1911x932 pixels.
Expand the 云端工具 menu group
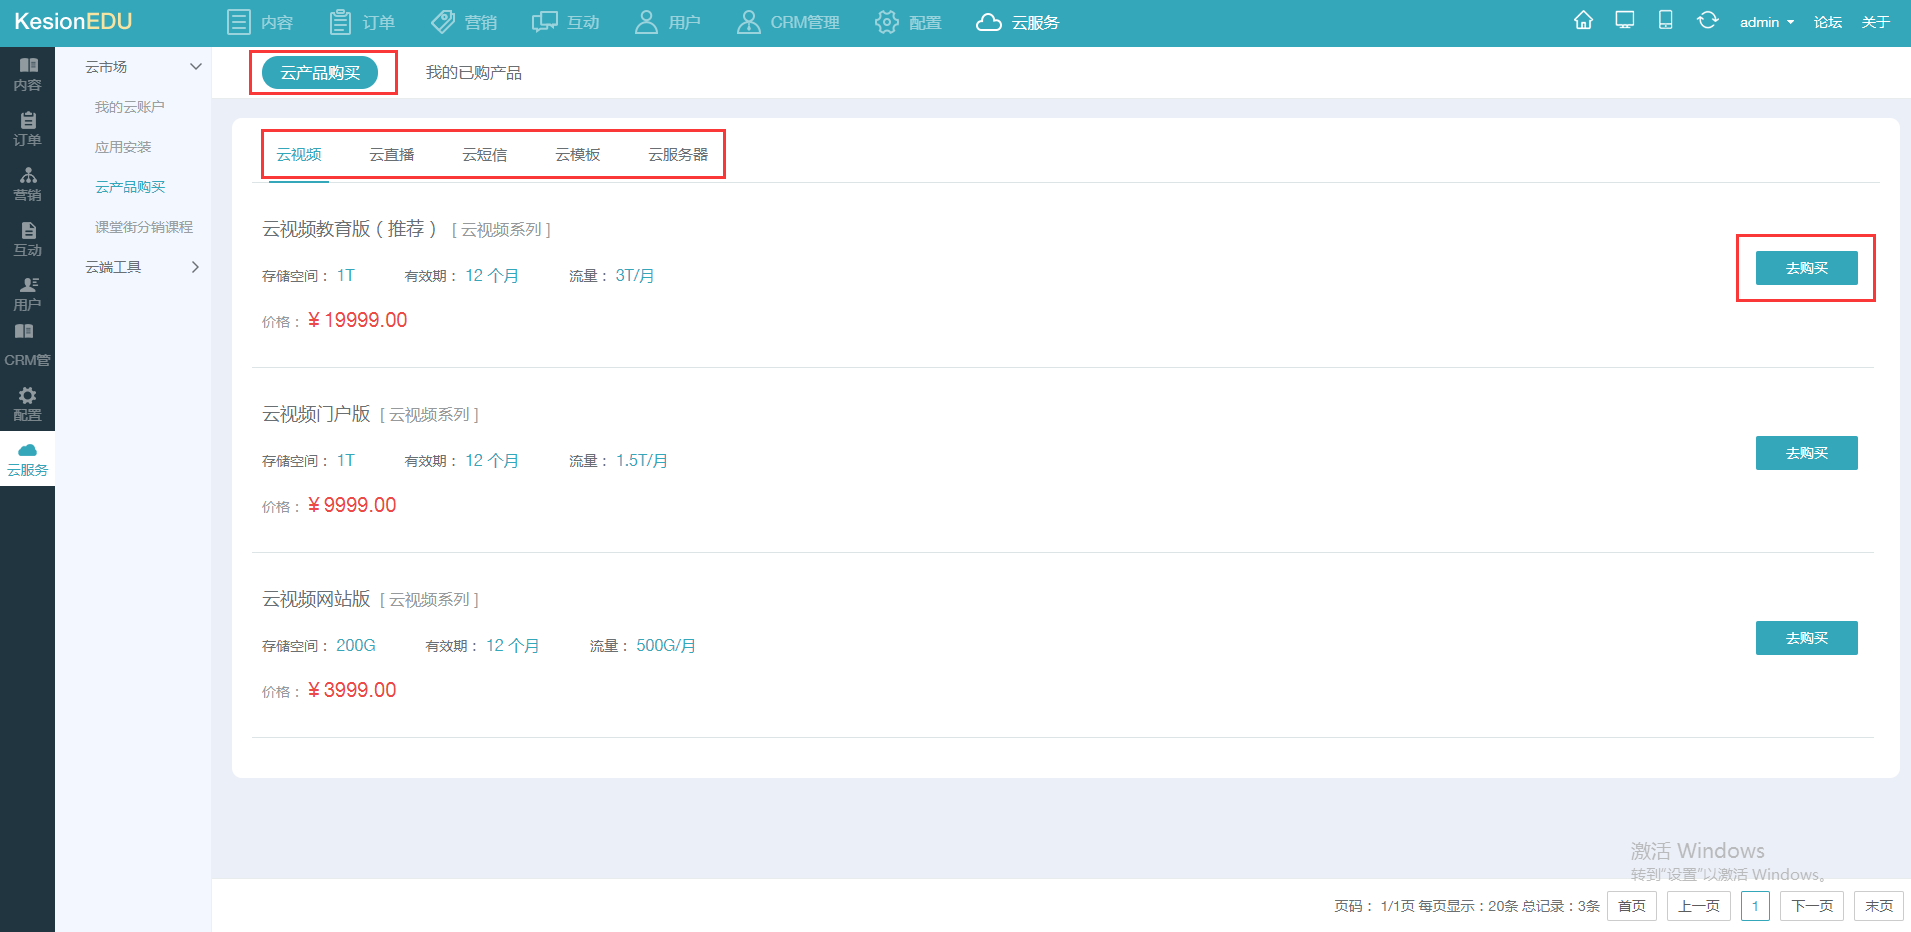pyautogui.click(x=143, y=267)
